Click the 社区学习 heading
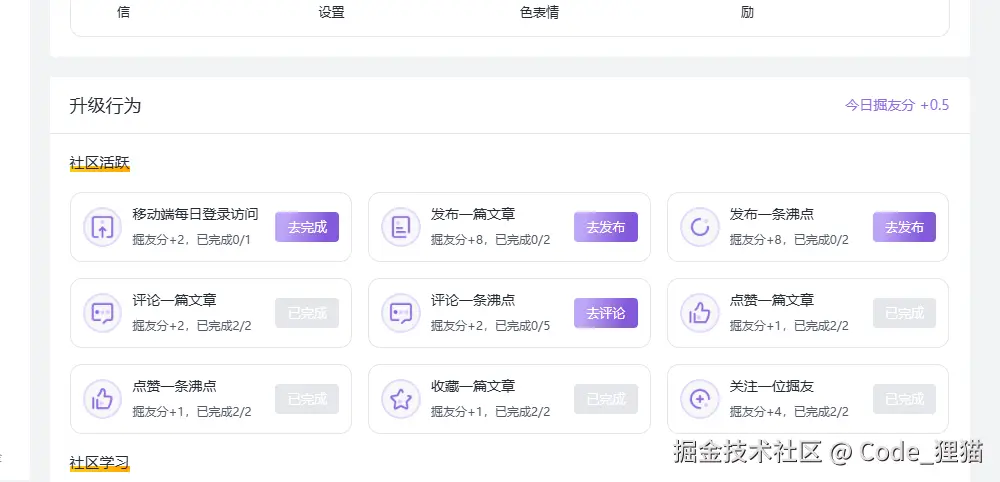1000x482 pixels. 99,462
